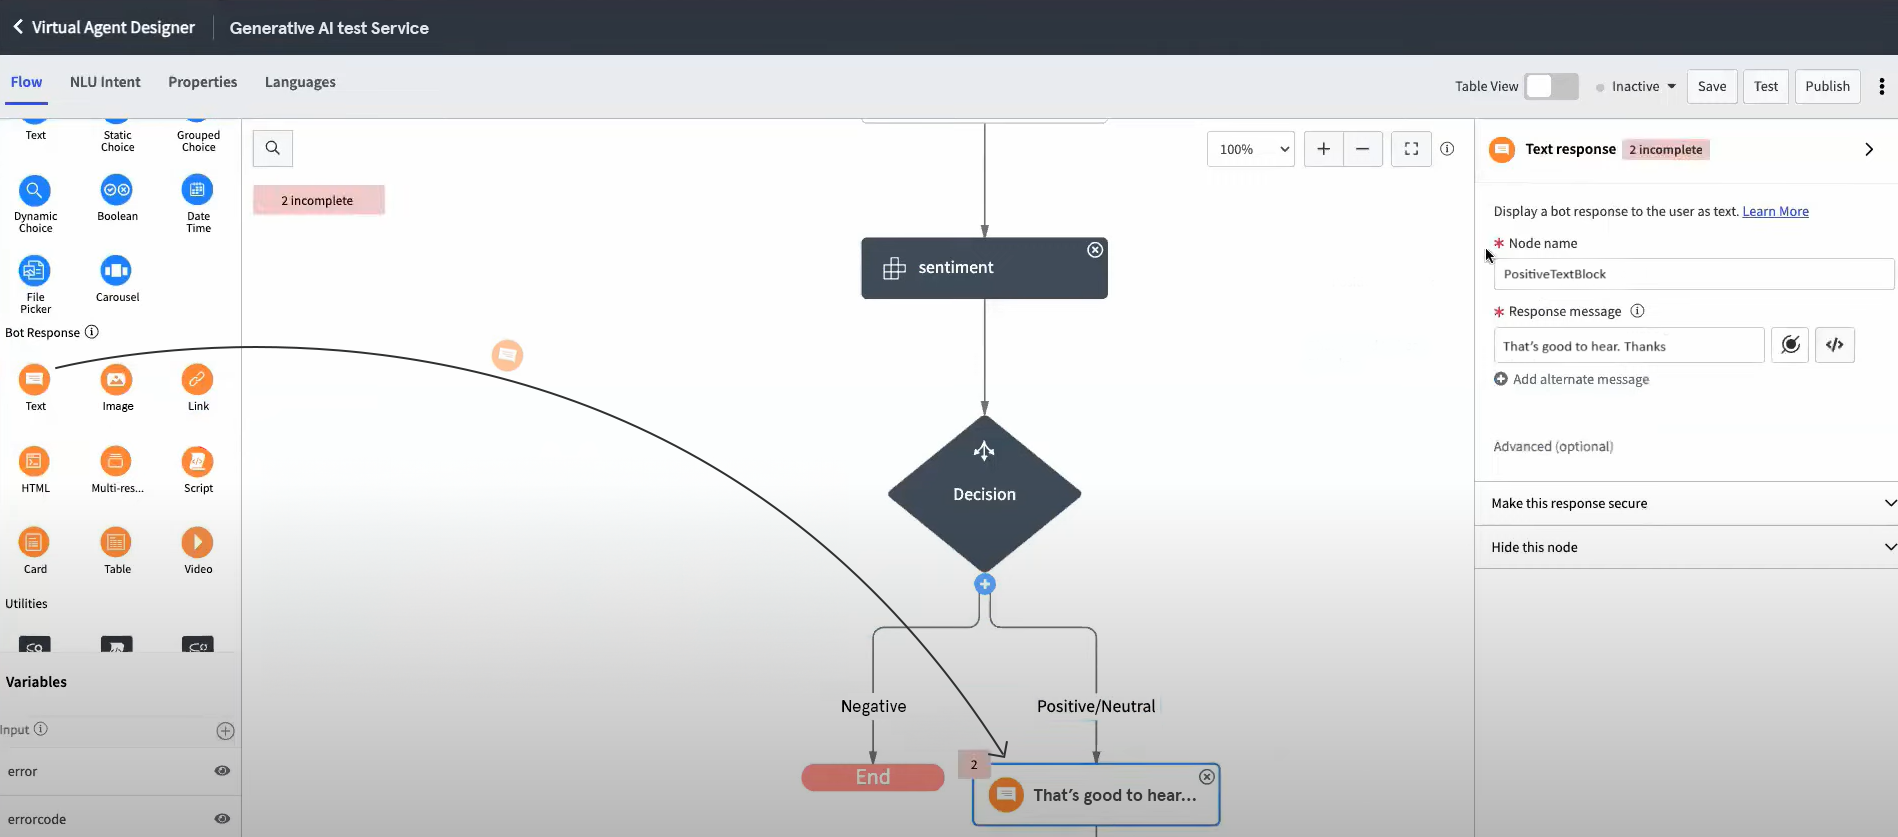Delete the sentiment node
Screen dimensions: 1898x837
pos(1095,250)
